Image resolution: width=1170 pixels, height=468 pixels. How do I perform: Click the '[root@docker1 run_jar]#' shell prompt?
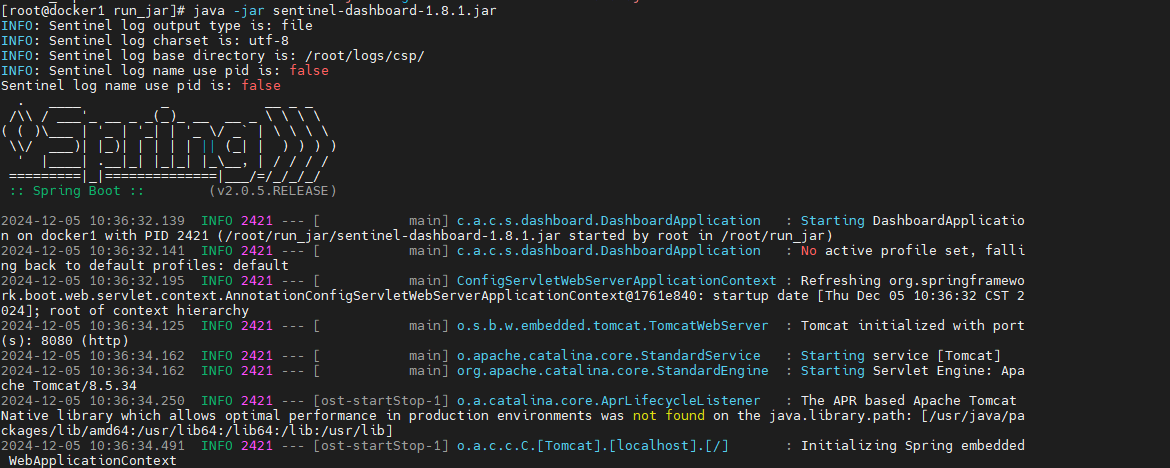pyautogui.click(x=93, y=10)
